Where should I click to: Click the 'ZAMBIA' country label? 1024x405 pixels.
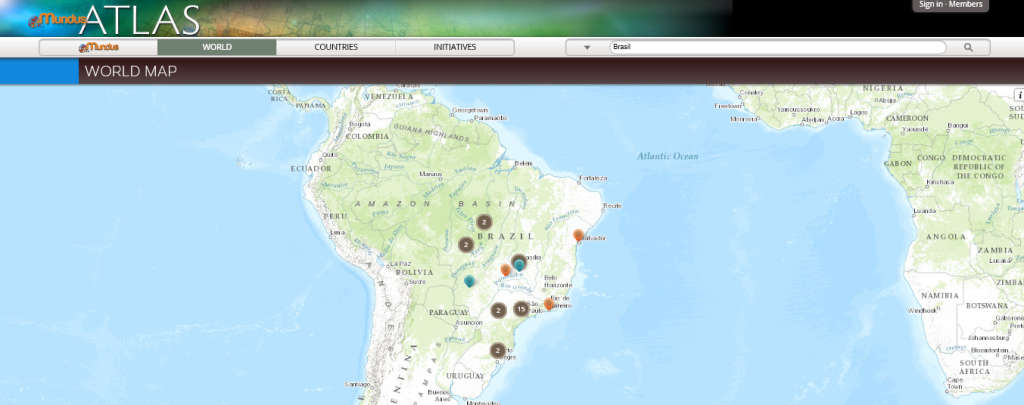click(995, 251)
